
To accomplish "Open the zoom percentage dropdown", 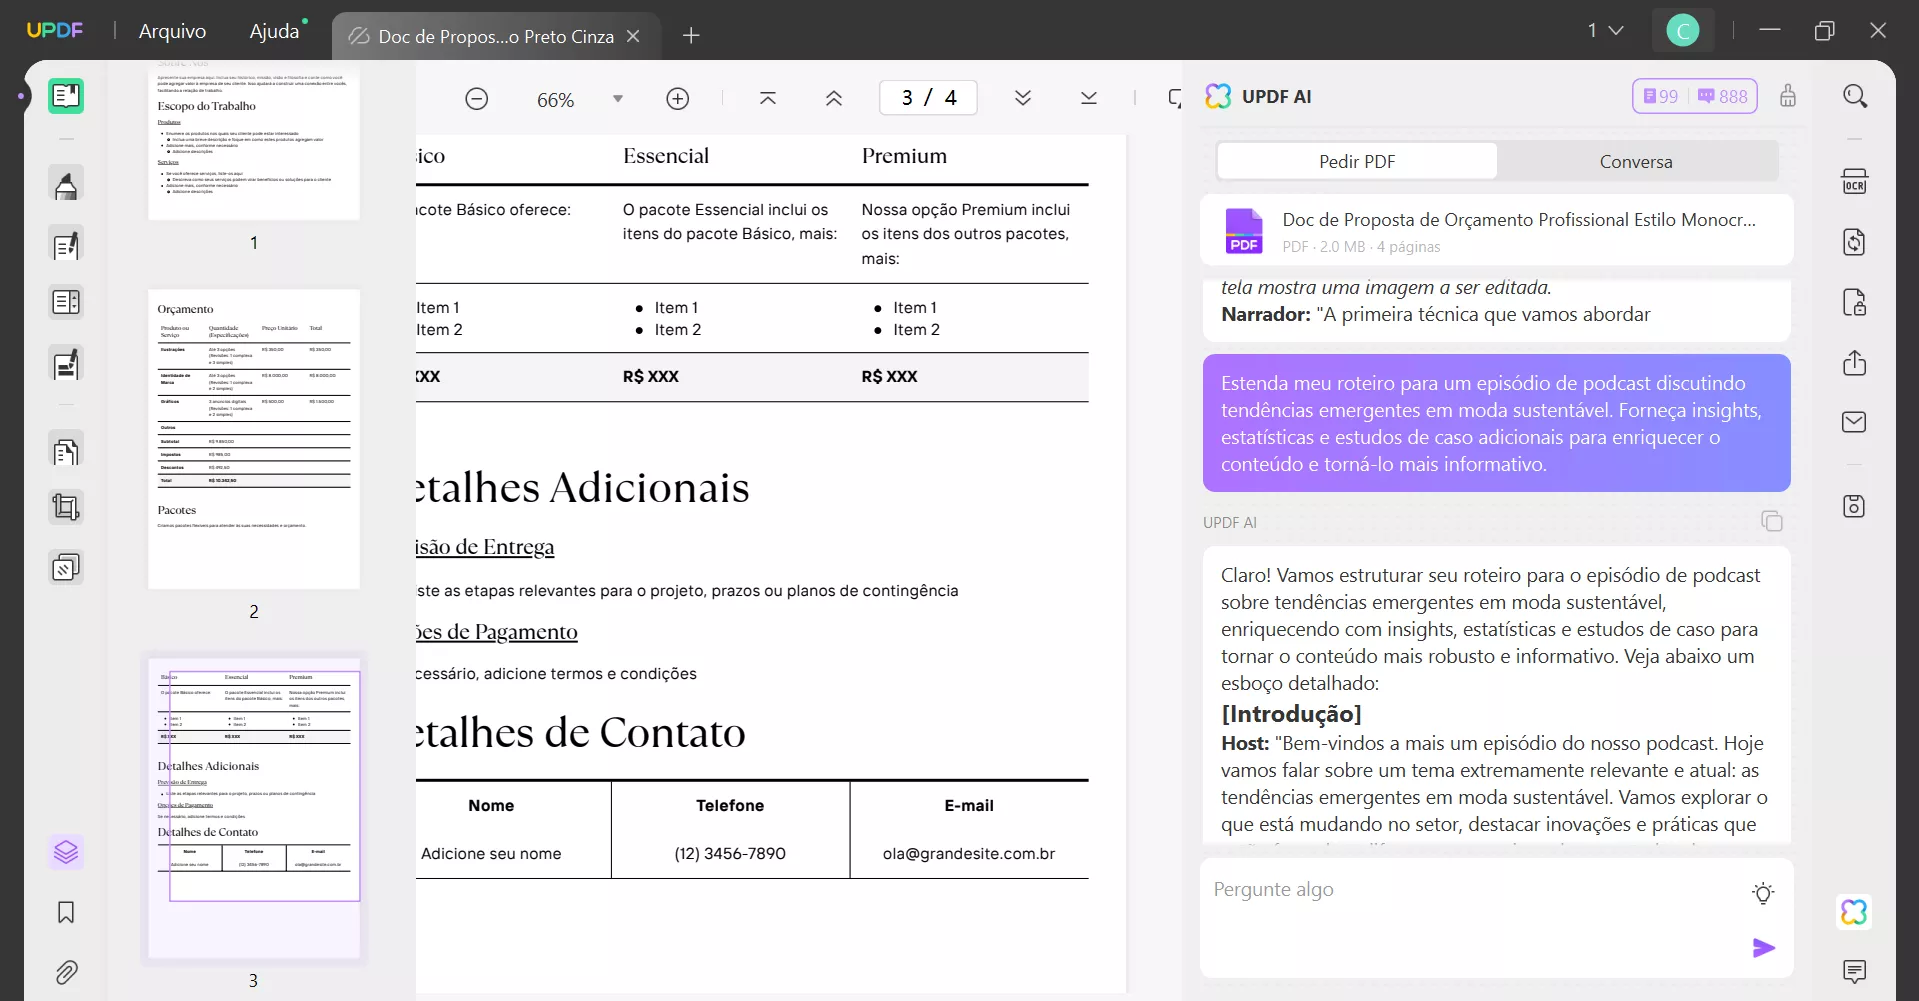I will [x=618, y=98].
